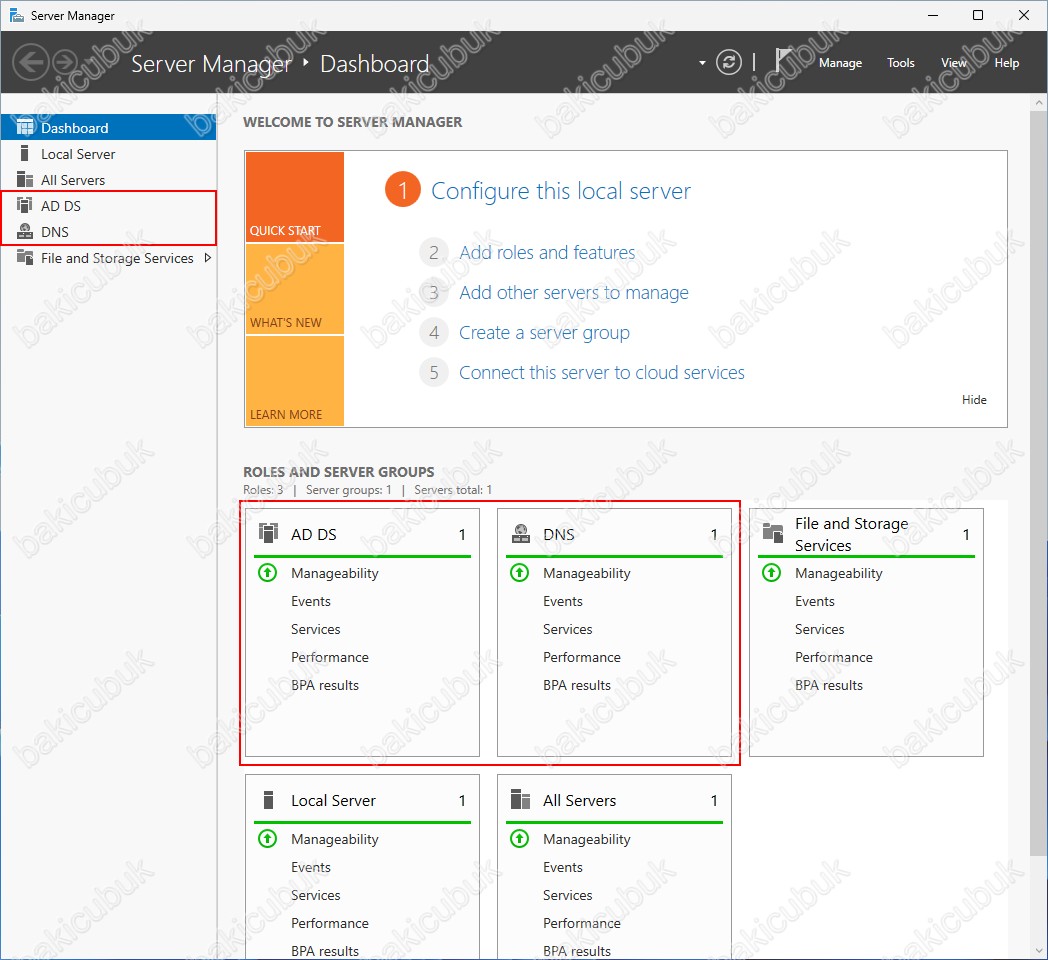Viewport: 1048px width, 960px height.
Task: Click the AD DS tile icon
Action: [268, 533]
